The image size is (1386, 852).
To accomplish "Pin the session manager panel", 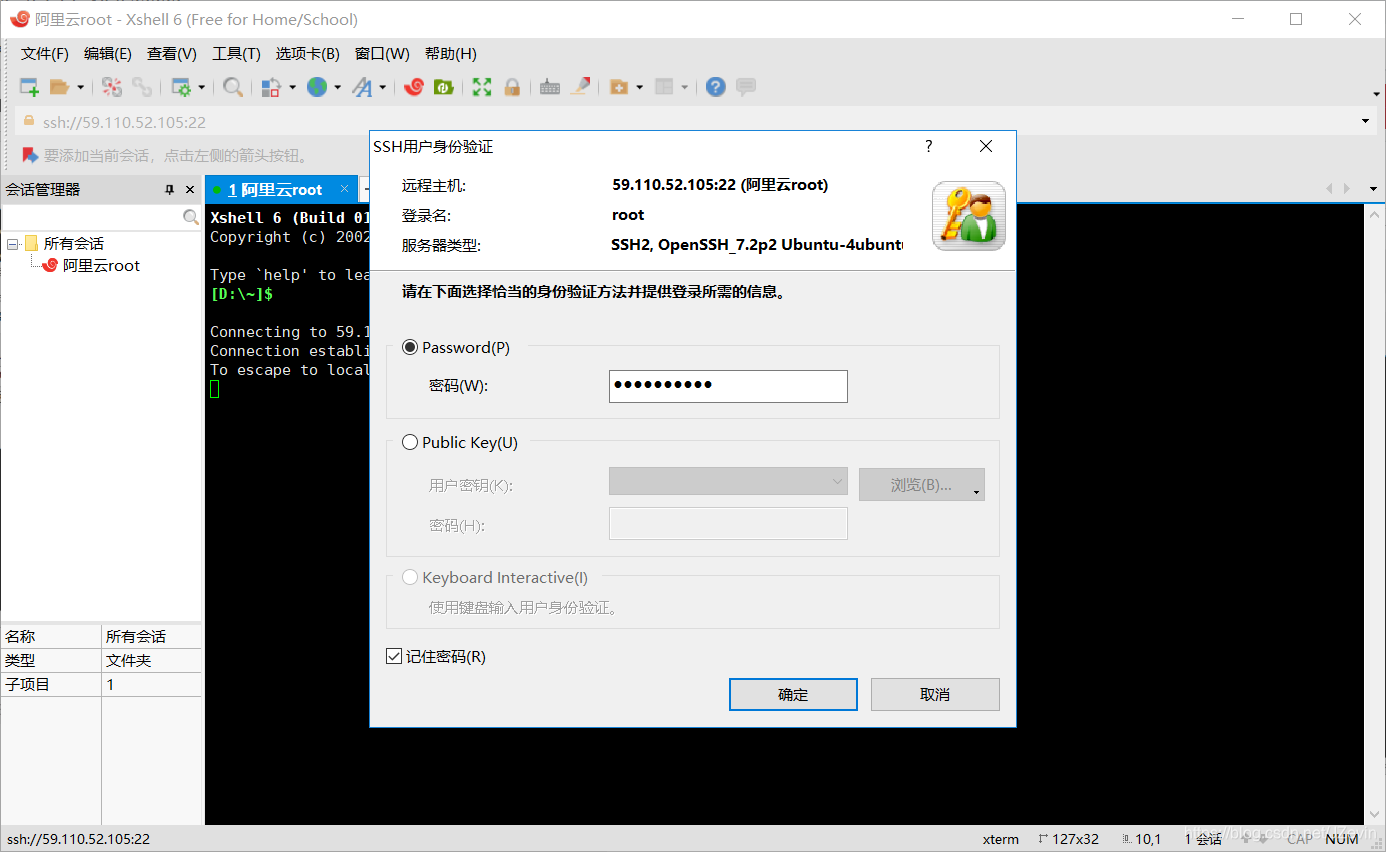I will coord(169,189).
